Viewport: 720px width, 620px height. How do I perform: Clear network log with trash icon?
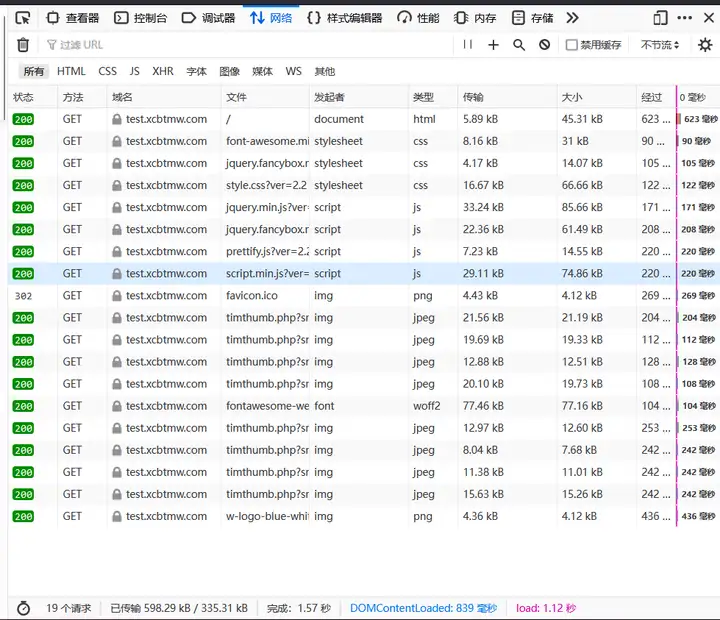pyautogui.click(x=23, y=45)
